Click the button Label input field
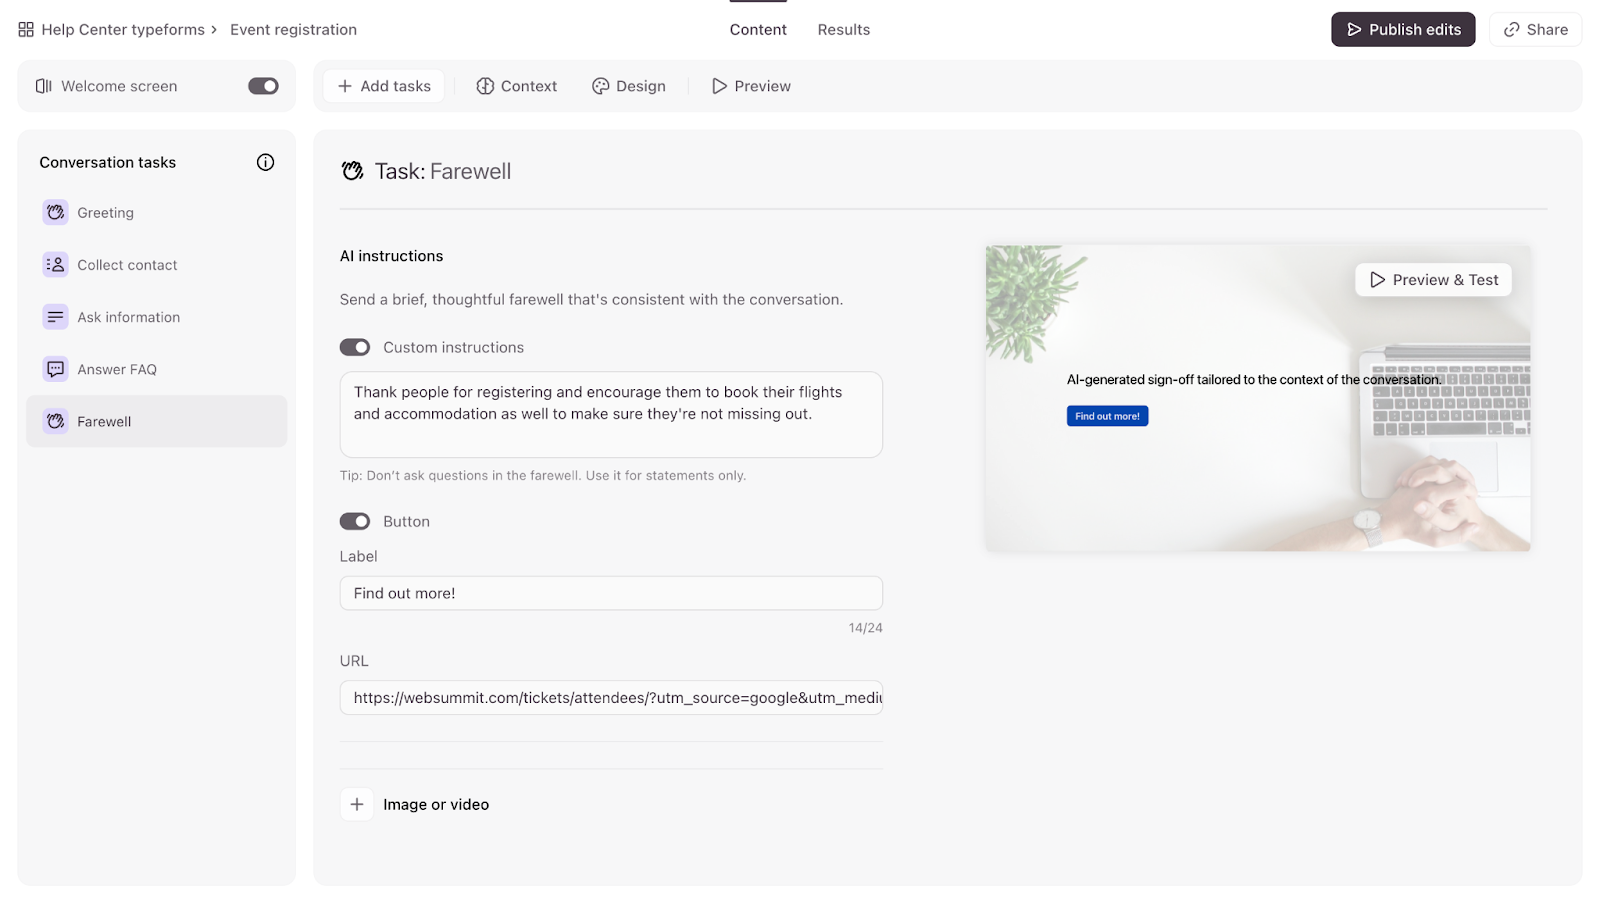This screenshot has height=903, width=1600. [x=611, y=593]
